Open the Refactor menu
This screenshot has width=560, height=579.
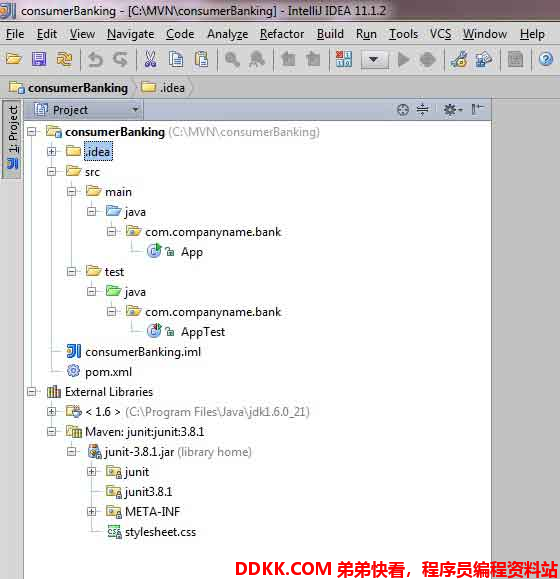click(x=282, y=34)
